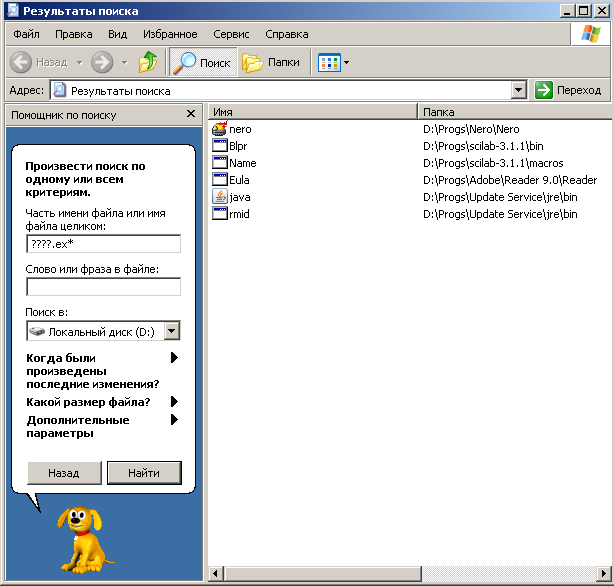614x586 pixels.
Task: Open the Поиск в drive dropdown
Action: tap(172, 331)
